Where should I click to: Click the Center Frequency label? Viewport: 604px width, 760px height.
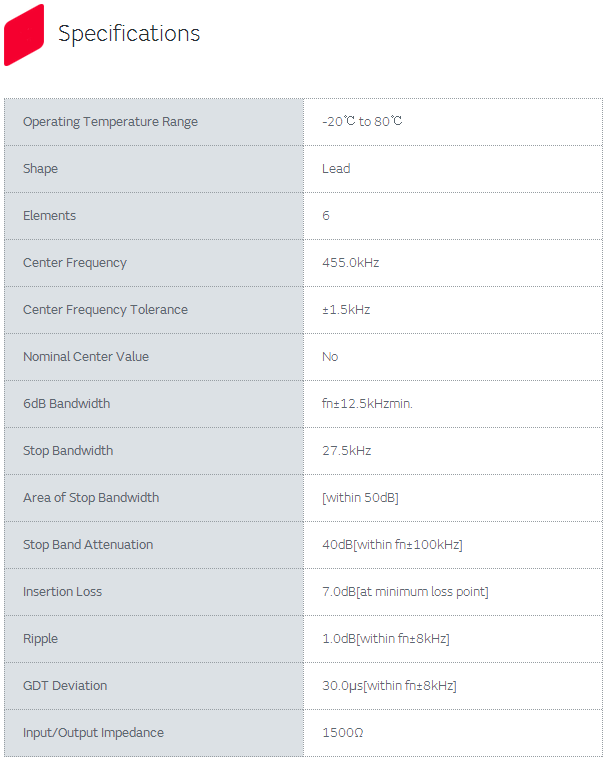[75, 263]
